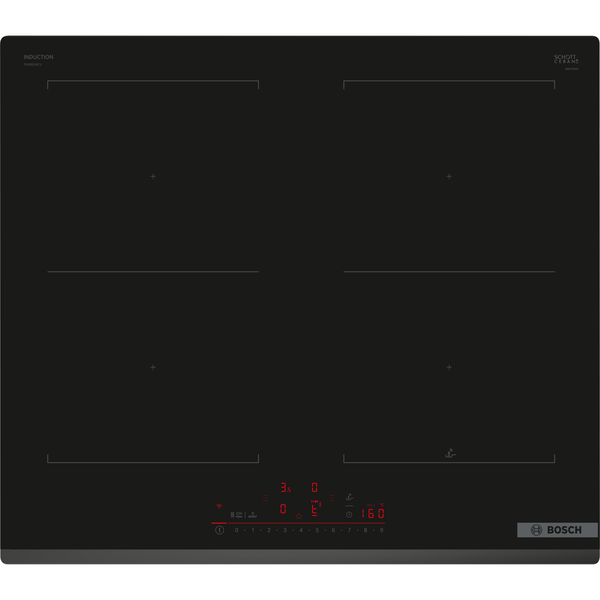
Task: Tap the 160 temperature timer display
Action: pyautogui.click(x=373, y=513)
